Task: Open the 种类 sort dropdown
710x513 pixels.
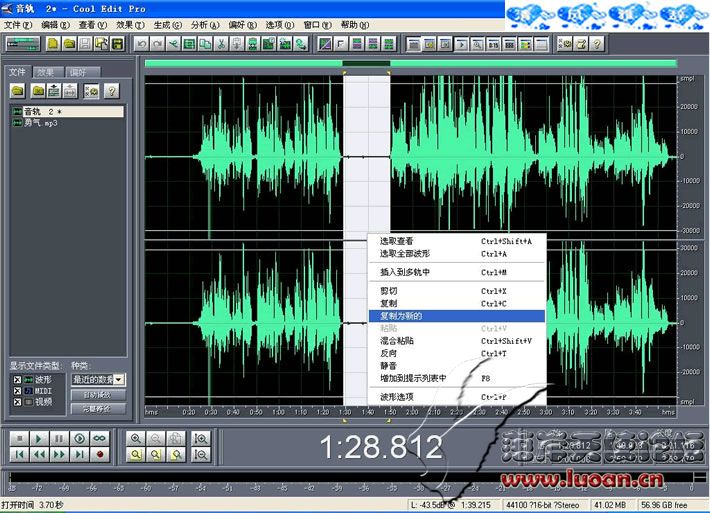Action: click(x=119, y=379)
